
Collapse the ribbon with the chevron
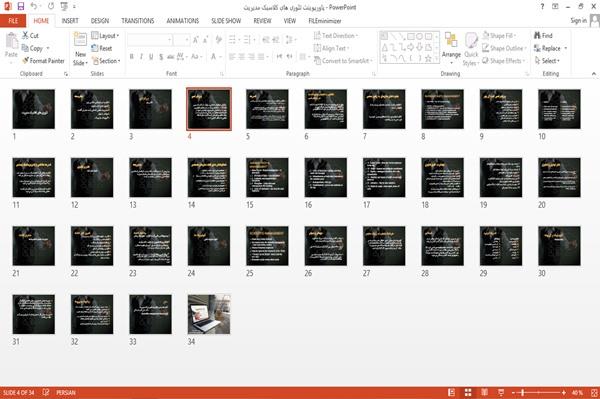[594, 73]
